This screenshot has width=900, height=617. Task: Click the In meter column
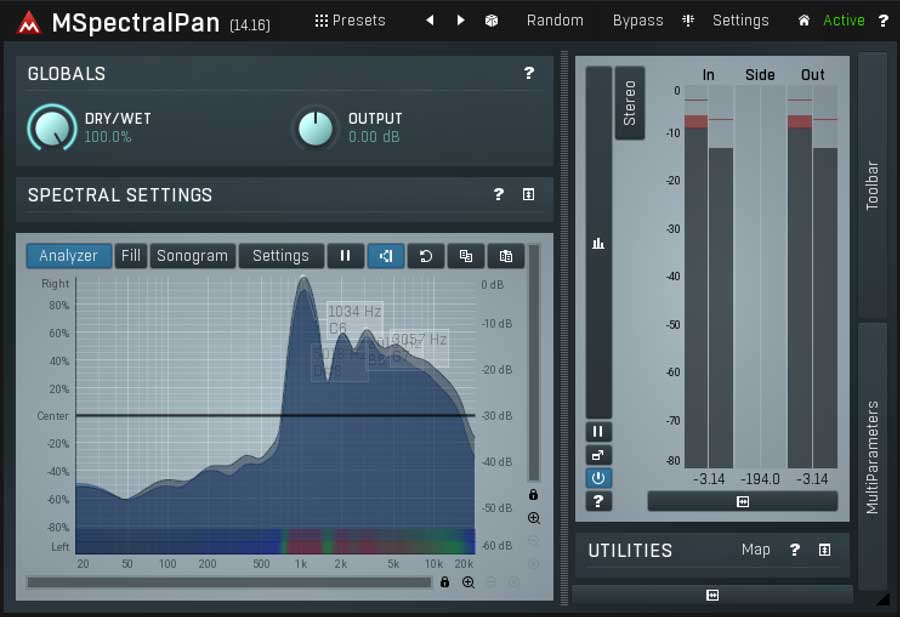[709, 276]
